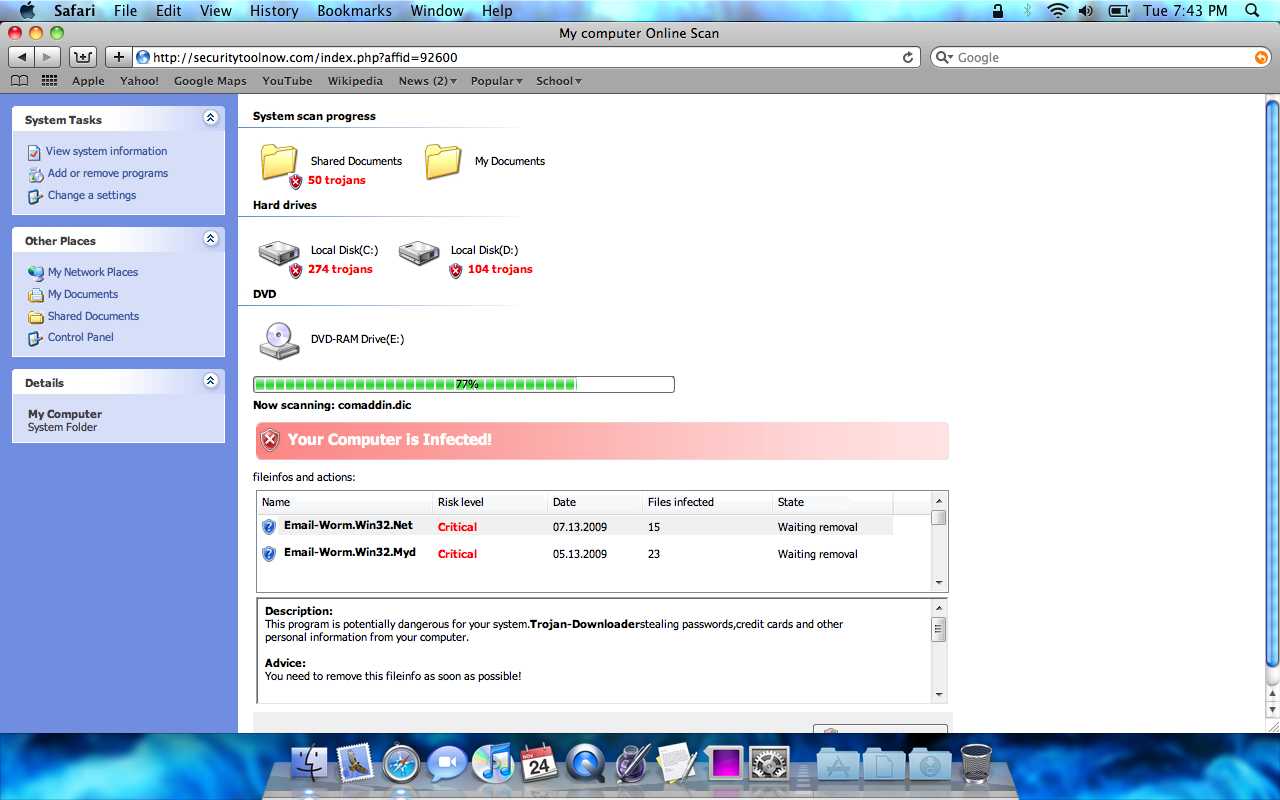Open iChat from the dock
Image resolution: width=1280 pixels, height=800 pixels.
[447, 764]
